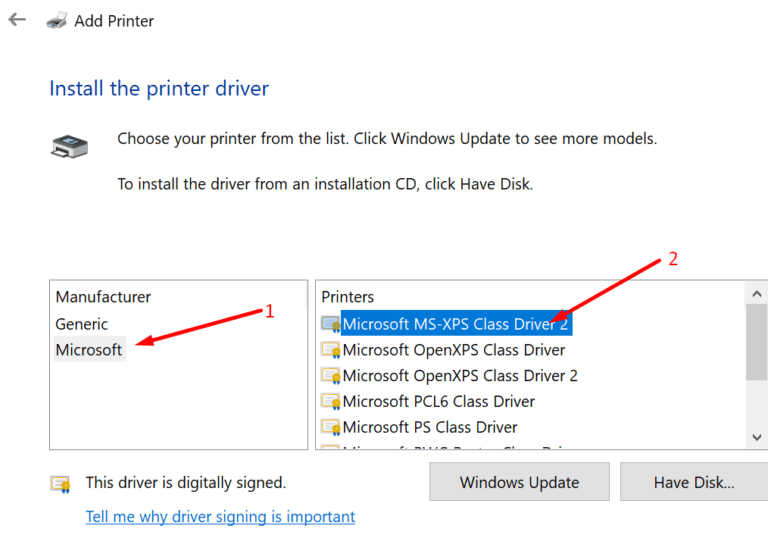The height and width of the screenshot is (535, 768).
Task: Click the icon beside Microsoft OpenXPS Class Driver 2
Action: 330,376
